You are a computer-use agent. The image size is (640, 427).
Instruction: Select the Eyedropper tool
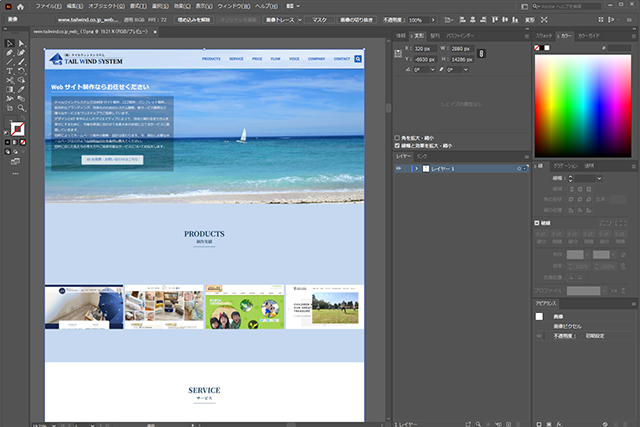pos(21,89)
